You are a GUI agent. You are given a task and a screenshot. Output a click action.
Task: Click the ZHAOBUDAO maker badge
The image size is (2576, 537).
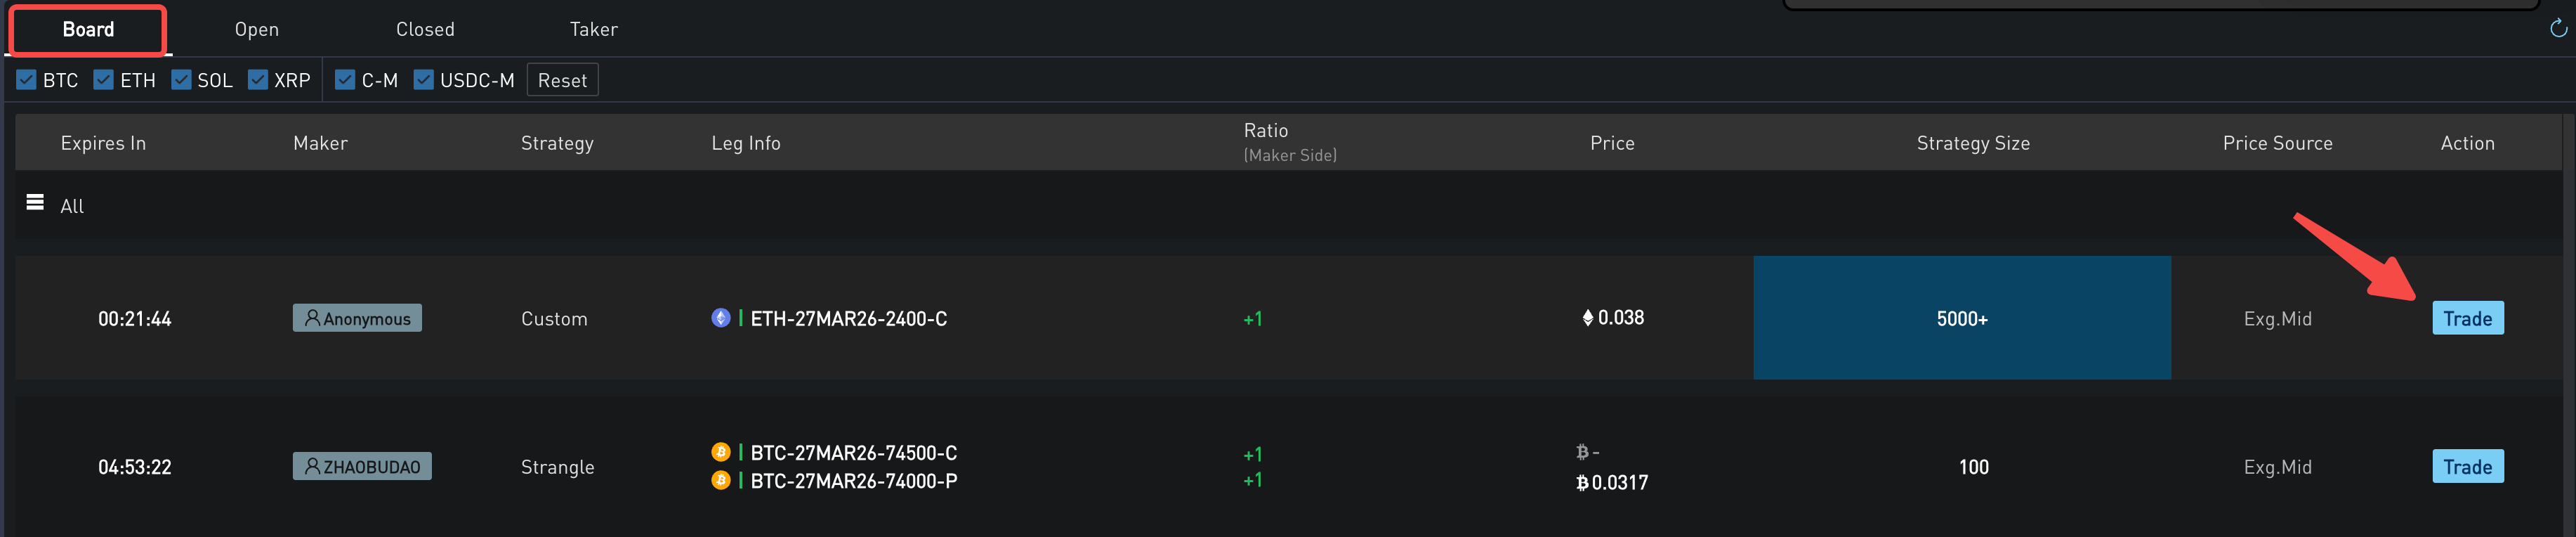point(362,466)
